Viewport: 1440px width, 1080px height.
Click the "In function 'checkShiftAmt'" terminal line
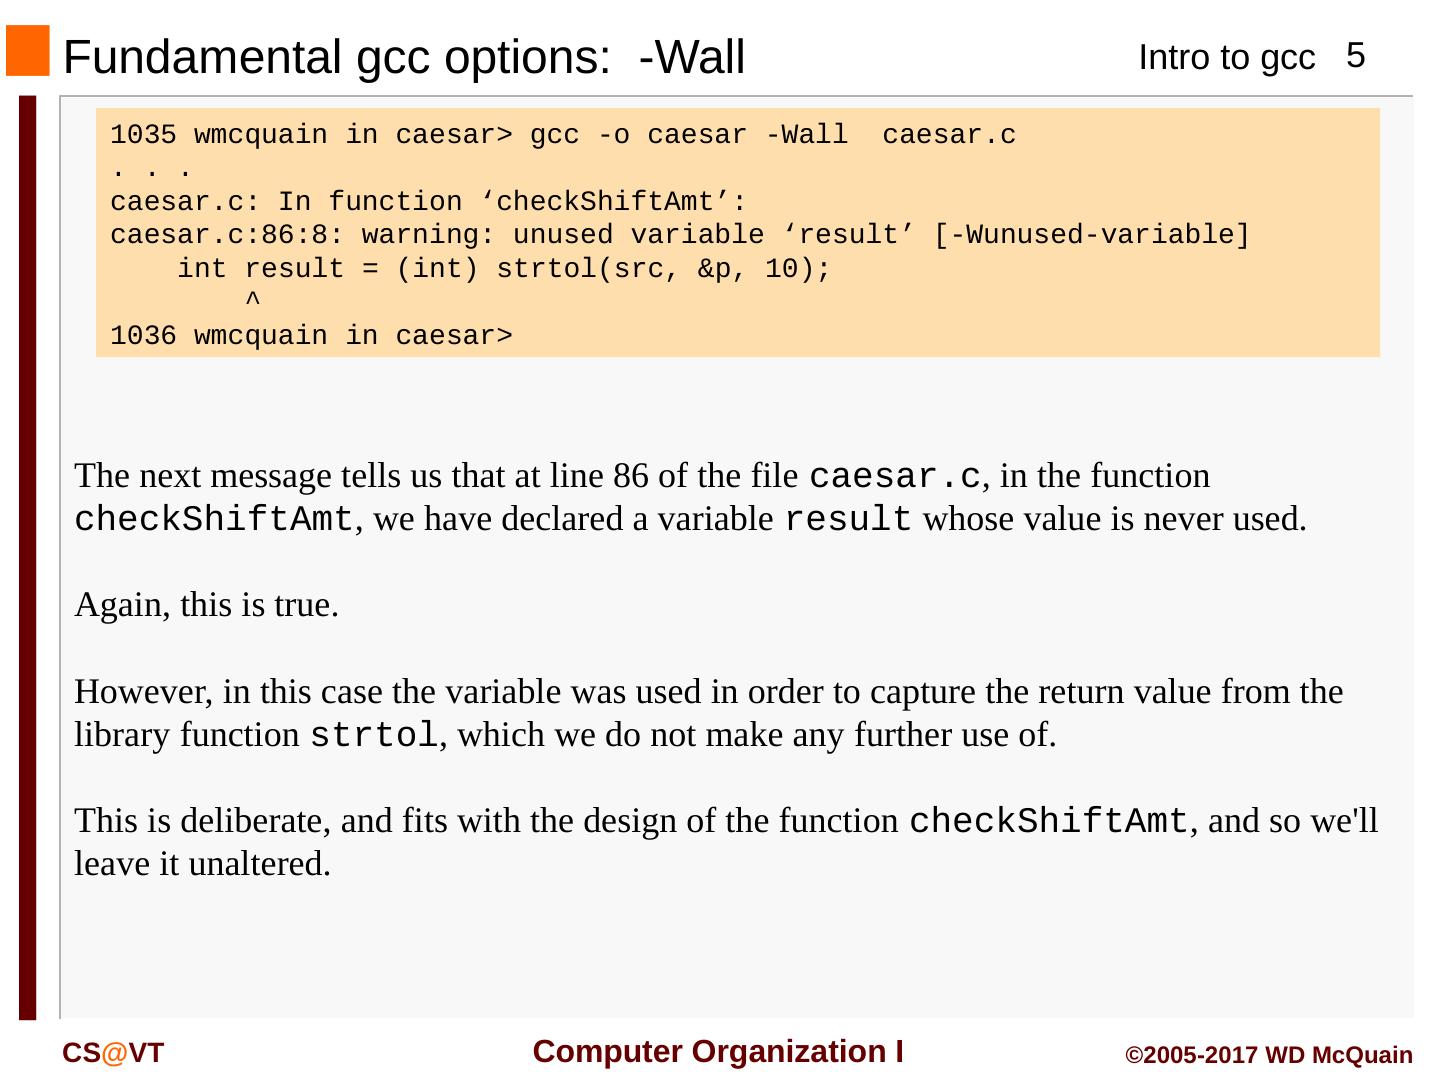click(428, 202)
